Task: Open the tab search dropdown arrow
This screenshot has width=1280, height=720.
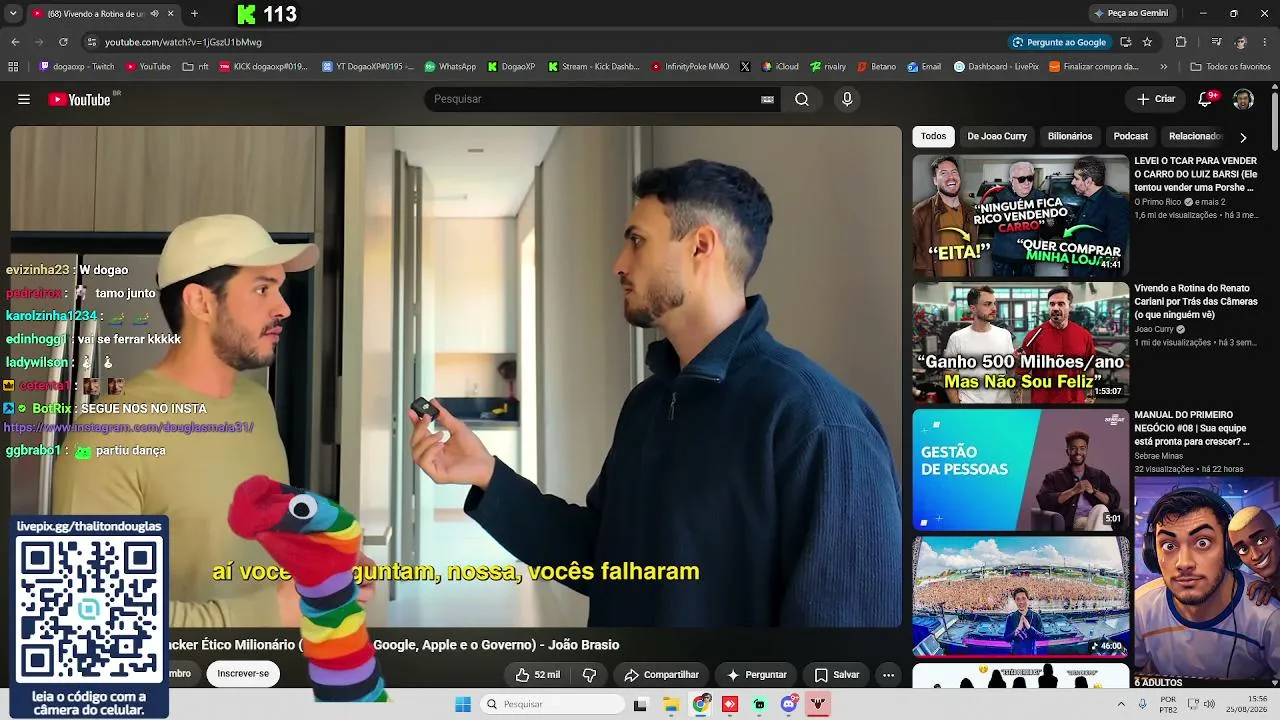Action: pos(13,14)
